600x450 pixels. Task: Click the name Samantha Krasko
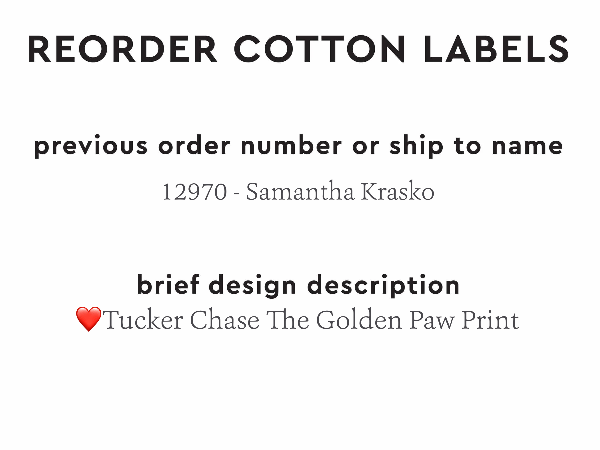click(x=340, y=192)
